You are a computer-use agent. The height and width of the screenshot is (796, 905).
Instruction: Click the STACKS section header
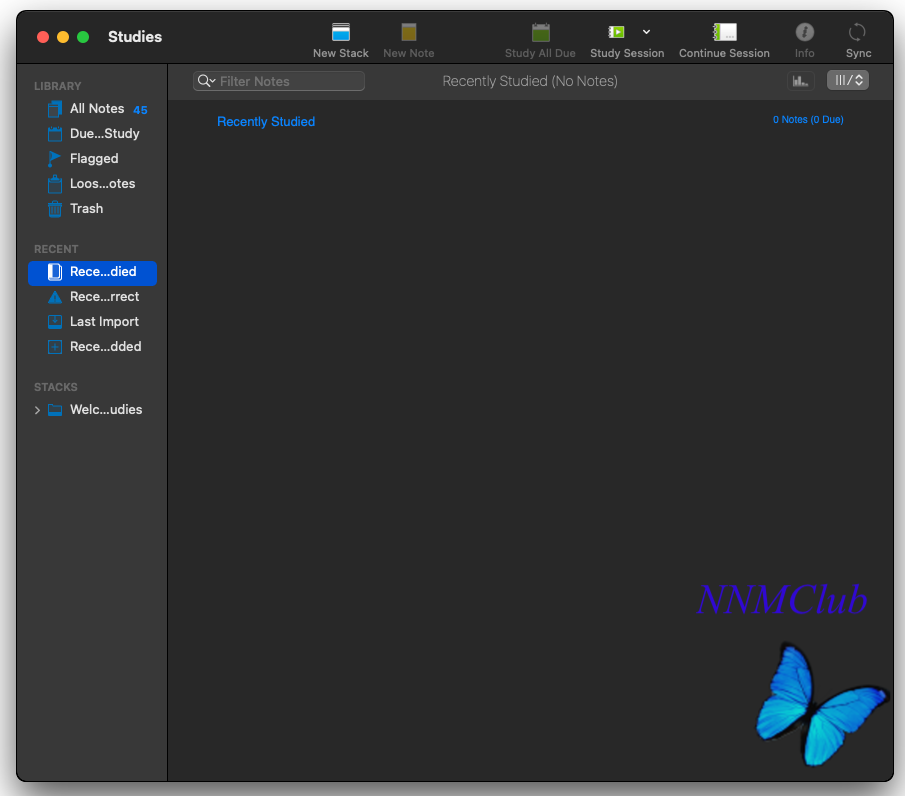[x=55, y=387]
